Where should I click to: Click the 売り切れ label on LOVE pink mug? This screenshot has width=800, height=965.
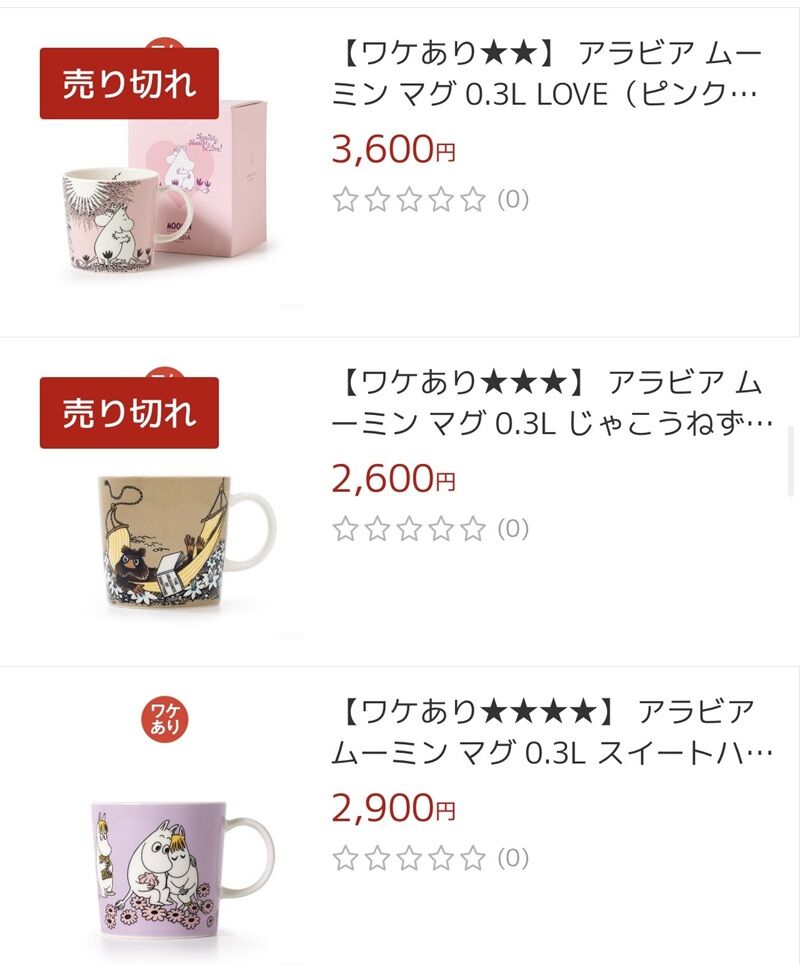click(x=129, y=83)
